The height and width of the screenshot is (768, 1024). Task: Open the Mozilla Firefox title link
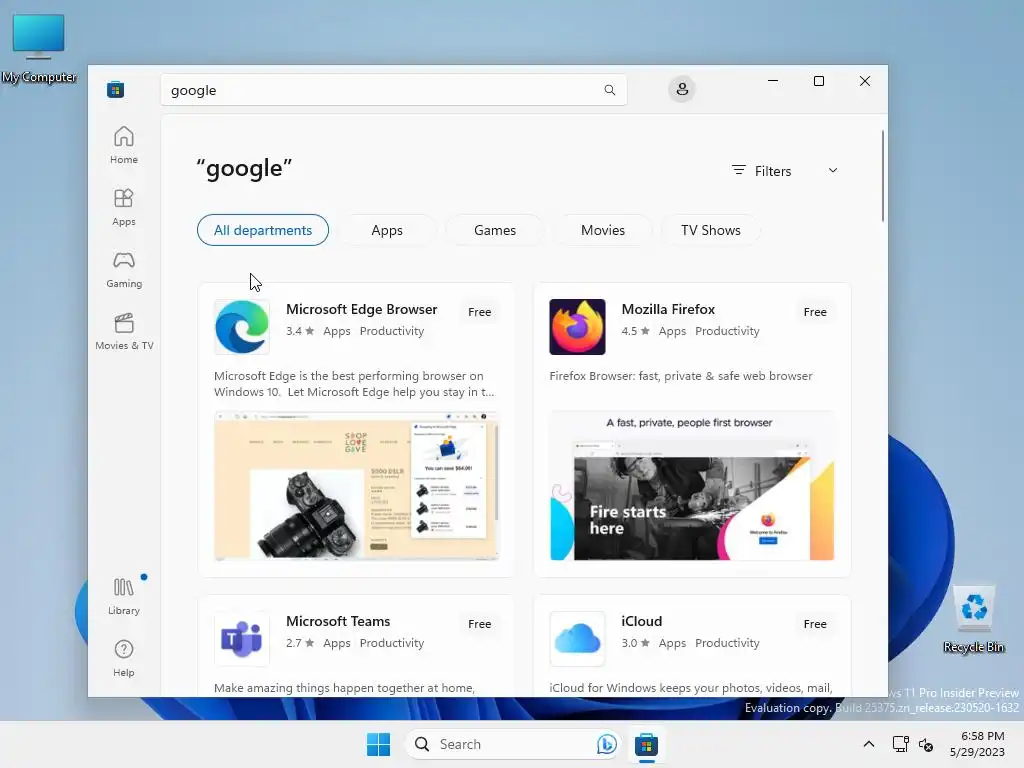(668, 310)
